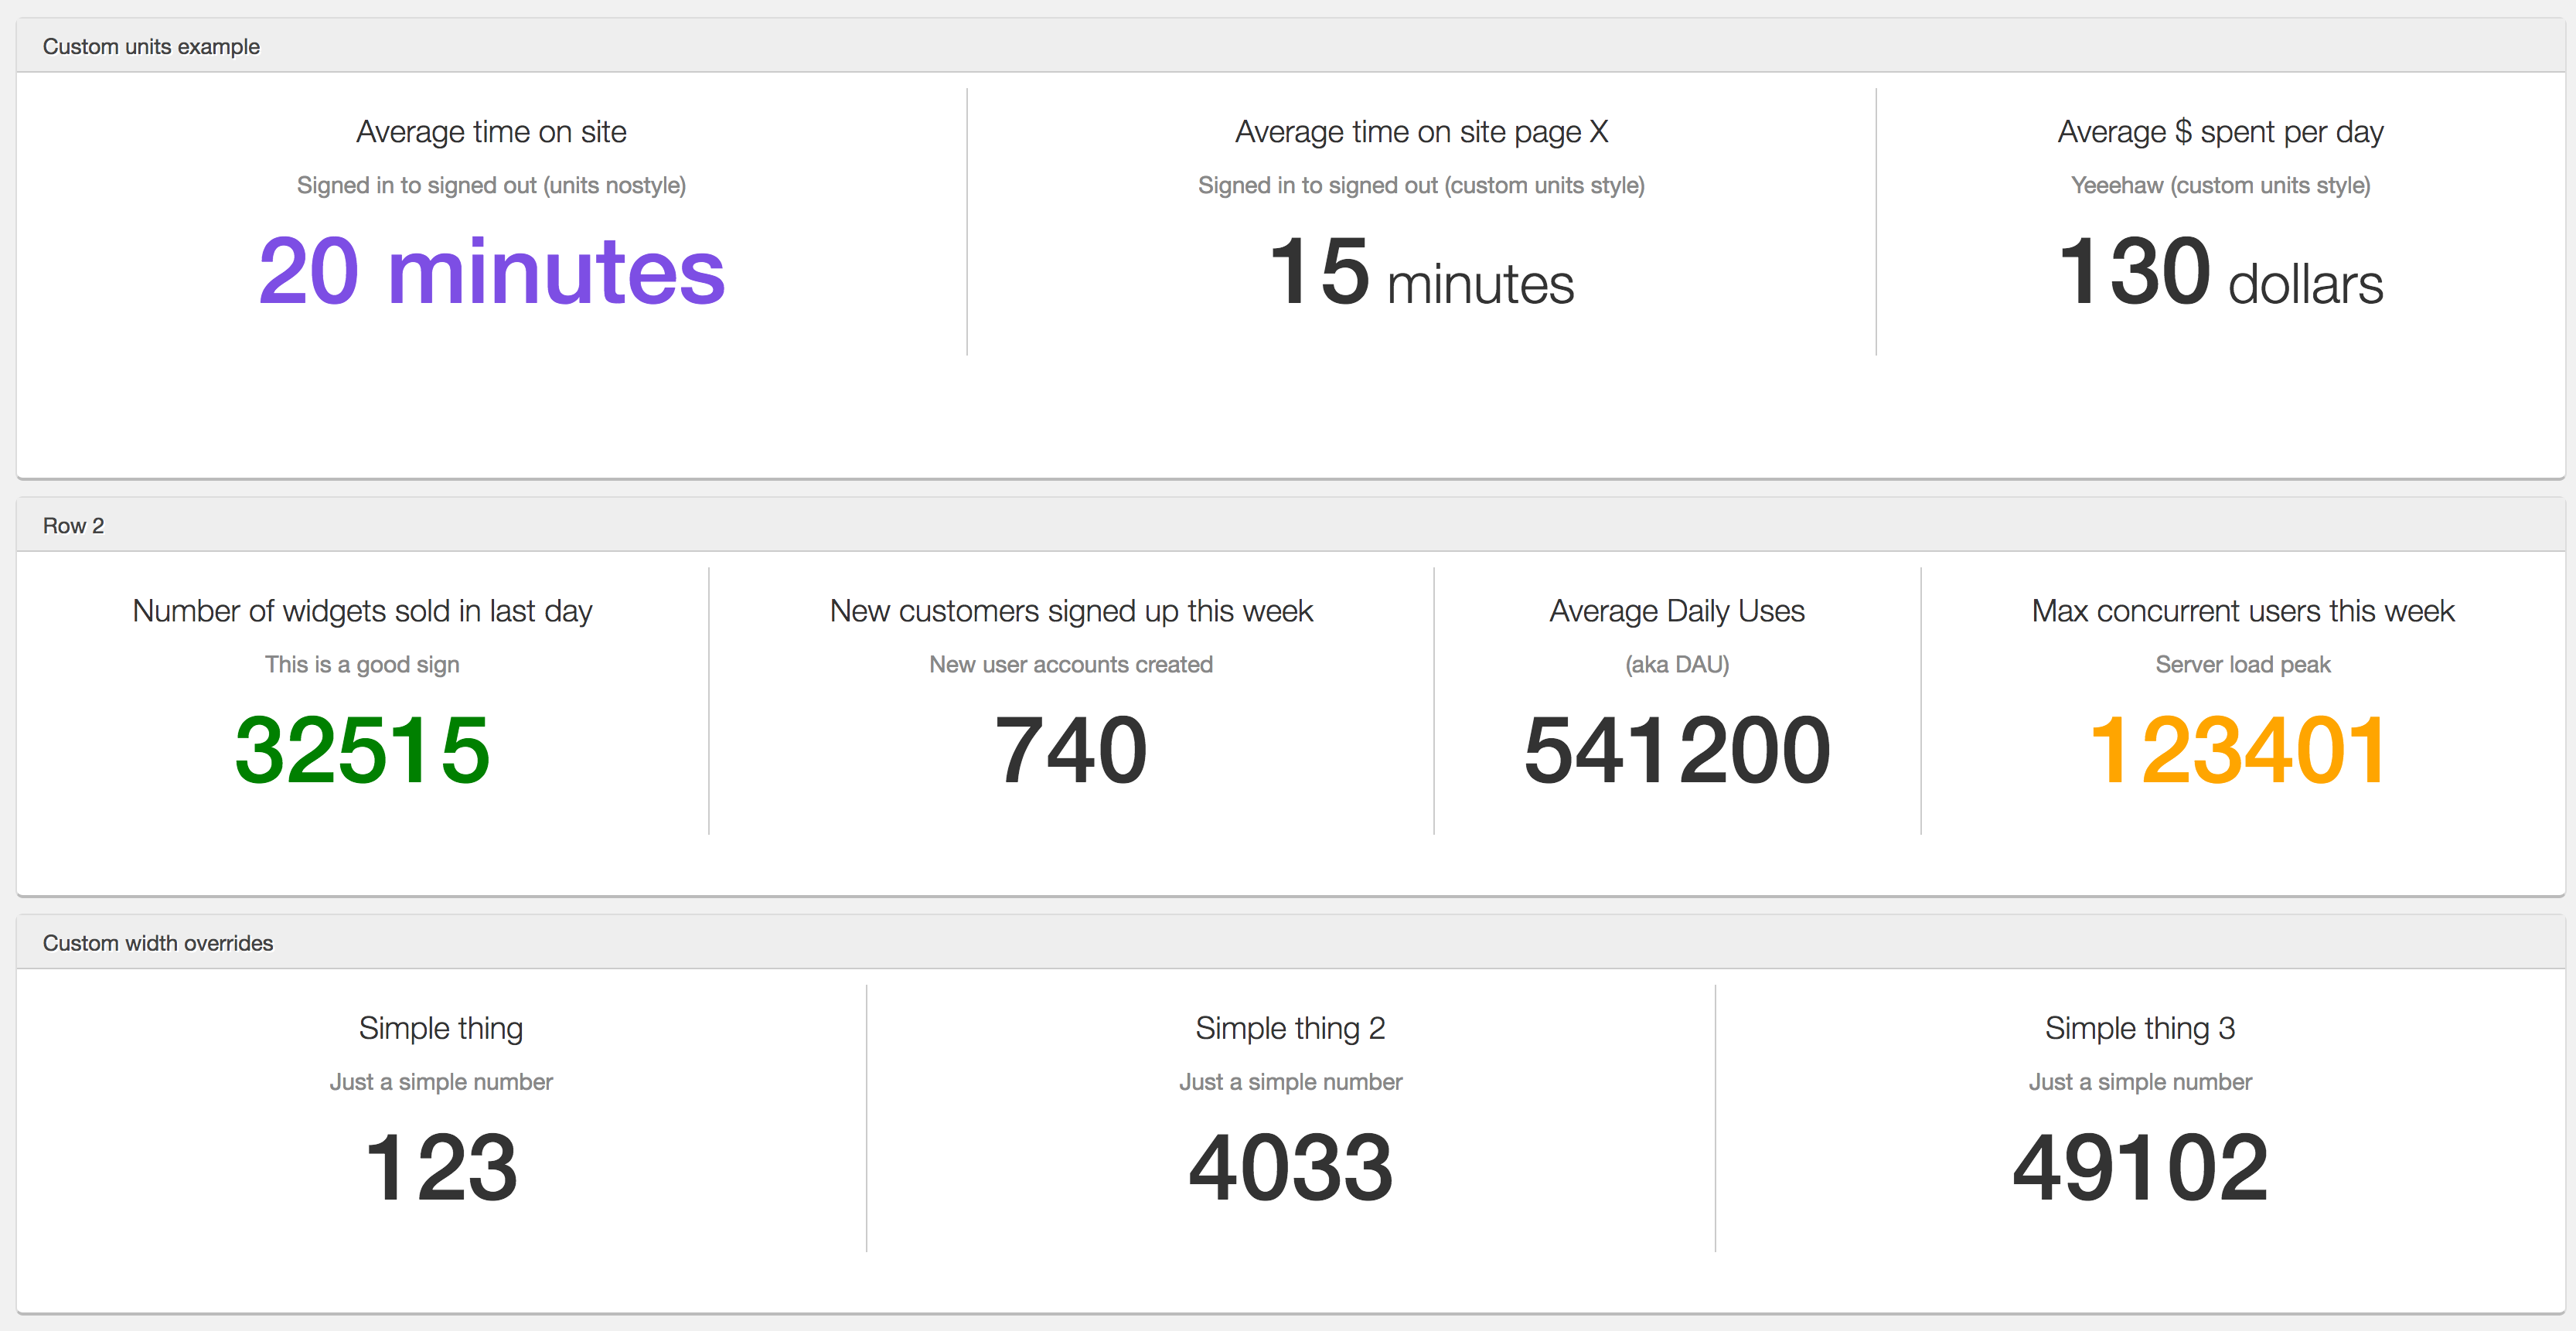The width and height of the screenshot is (2576, 1331).
Task: Select the Average time on site title
Action: click(x=491, y=131)
